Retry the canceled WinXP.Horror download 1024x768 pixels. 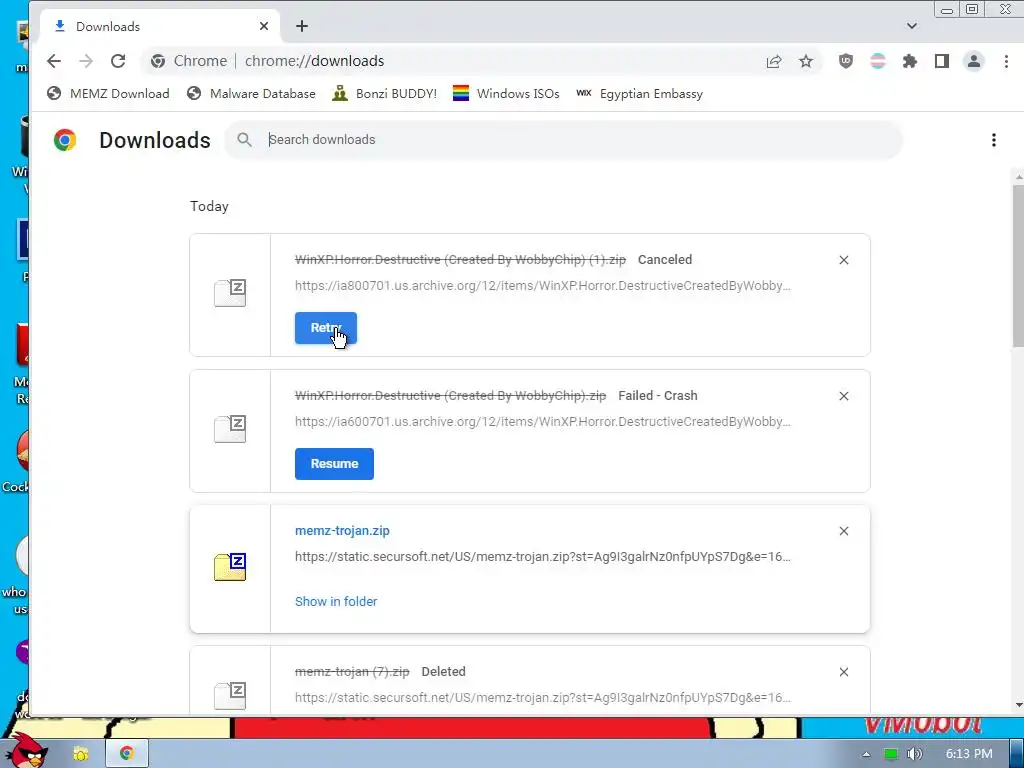(325, 328)
